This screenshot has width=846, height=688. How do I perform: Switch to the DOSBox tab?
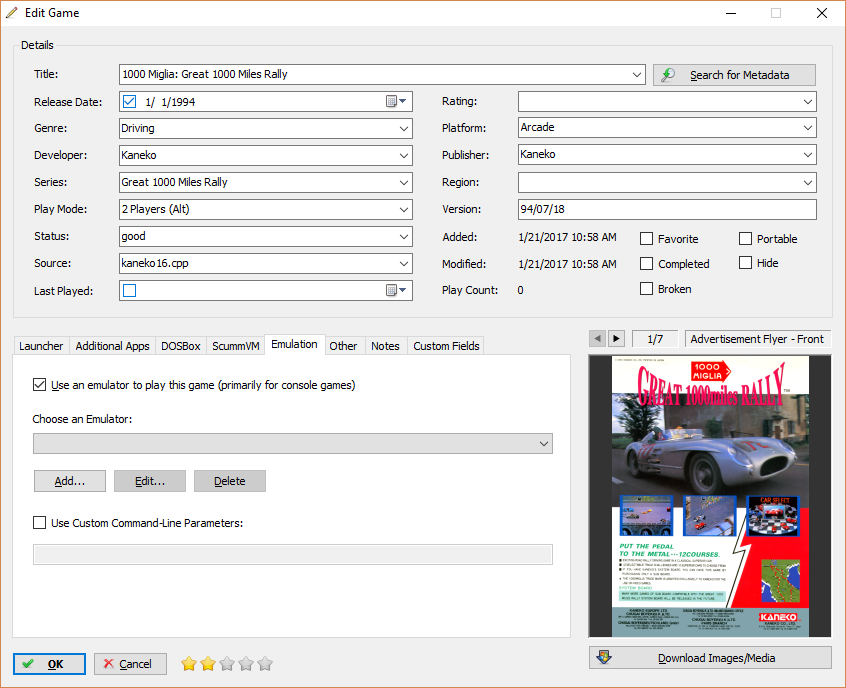pos(181,346)
